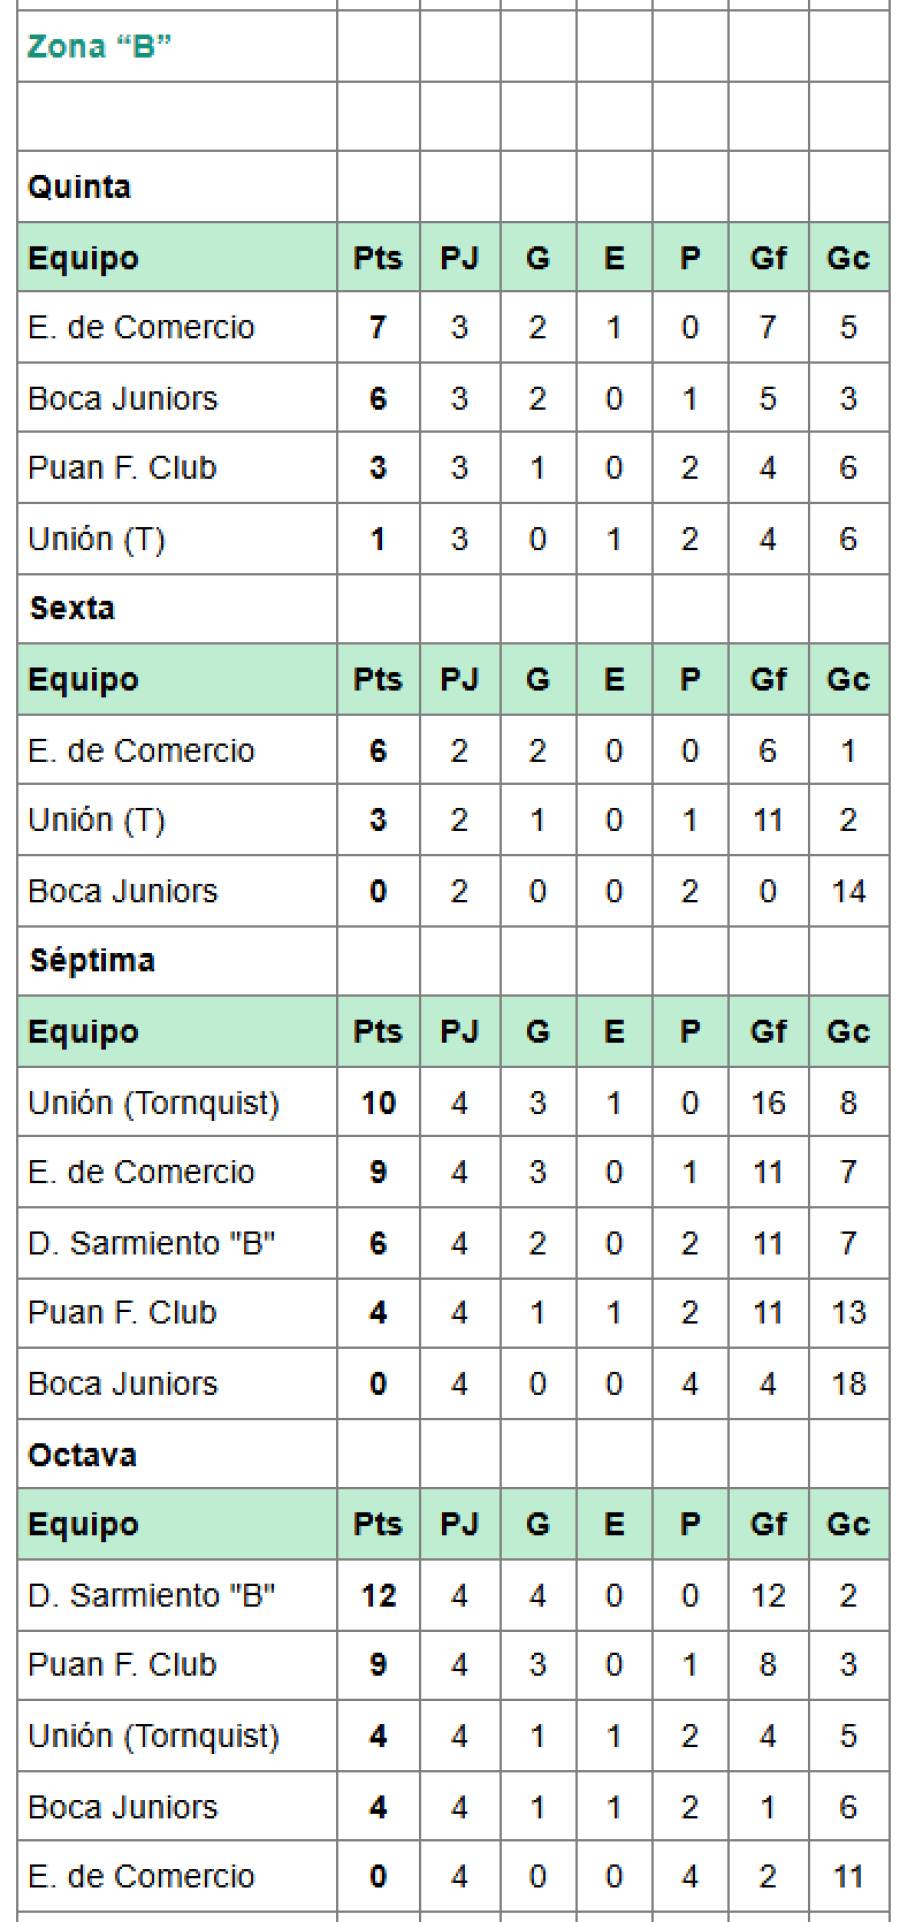Select Unión (T) row in Quinta standings
This screenshot has height=1922, width=900.
pos(96,539)
